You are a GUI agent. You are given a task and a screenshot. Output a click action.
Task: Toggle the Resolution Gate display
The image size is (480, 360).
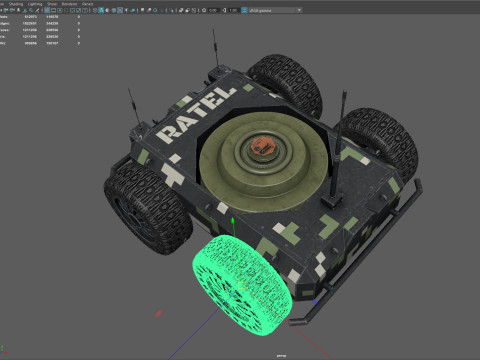(x=60, y=10)
